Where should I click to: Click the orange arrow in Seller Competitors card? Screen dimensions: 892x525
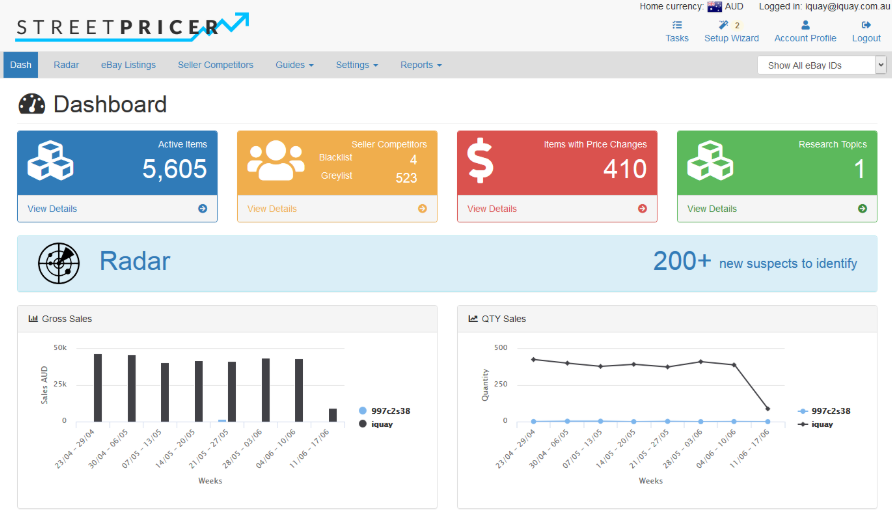(422, 209)
